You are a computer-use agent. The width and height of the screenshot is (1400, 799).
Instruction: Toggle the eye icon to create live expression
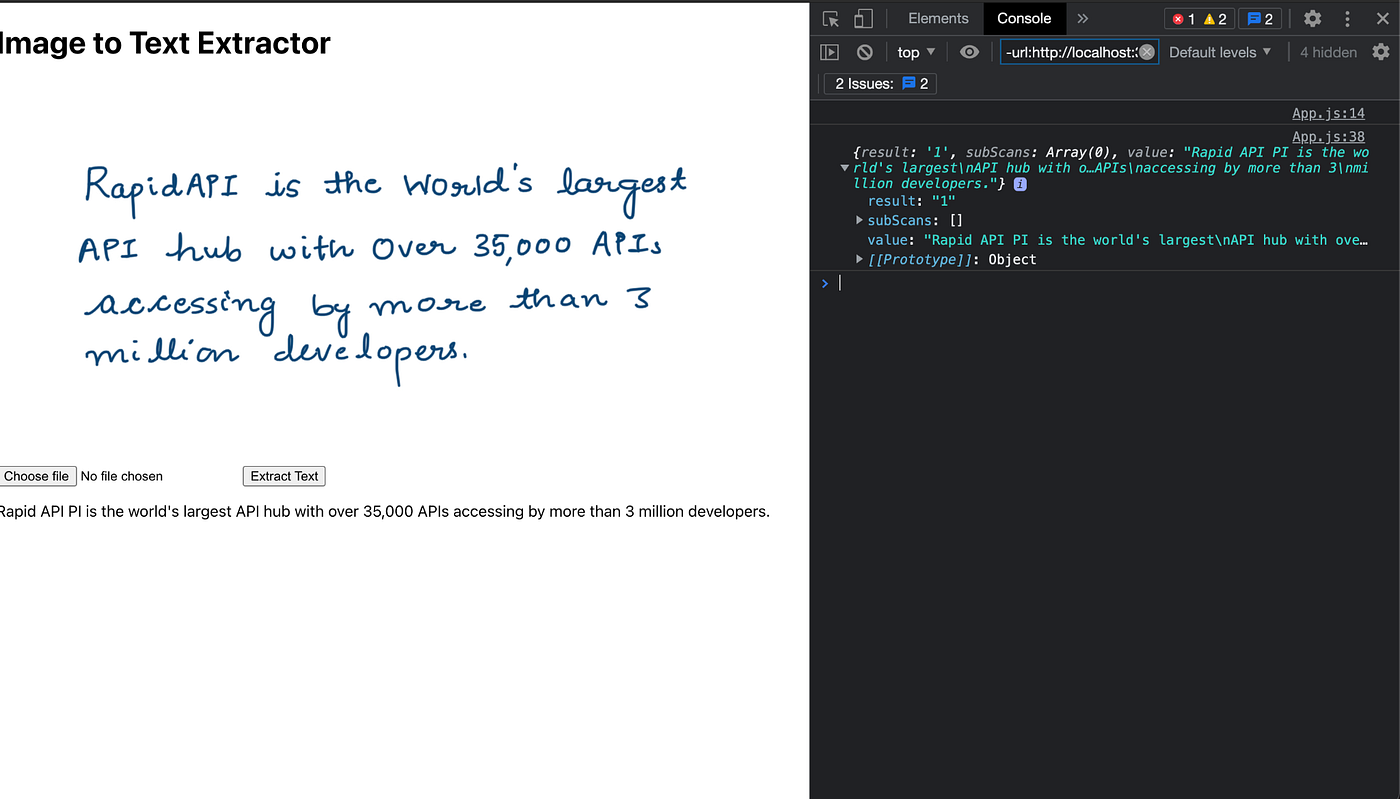(968, 51)
